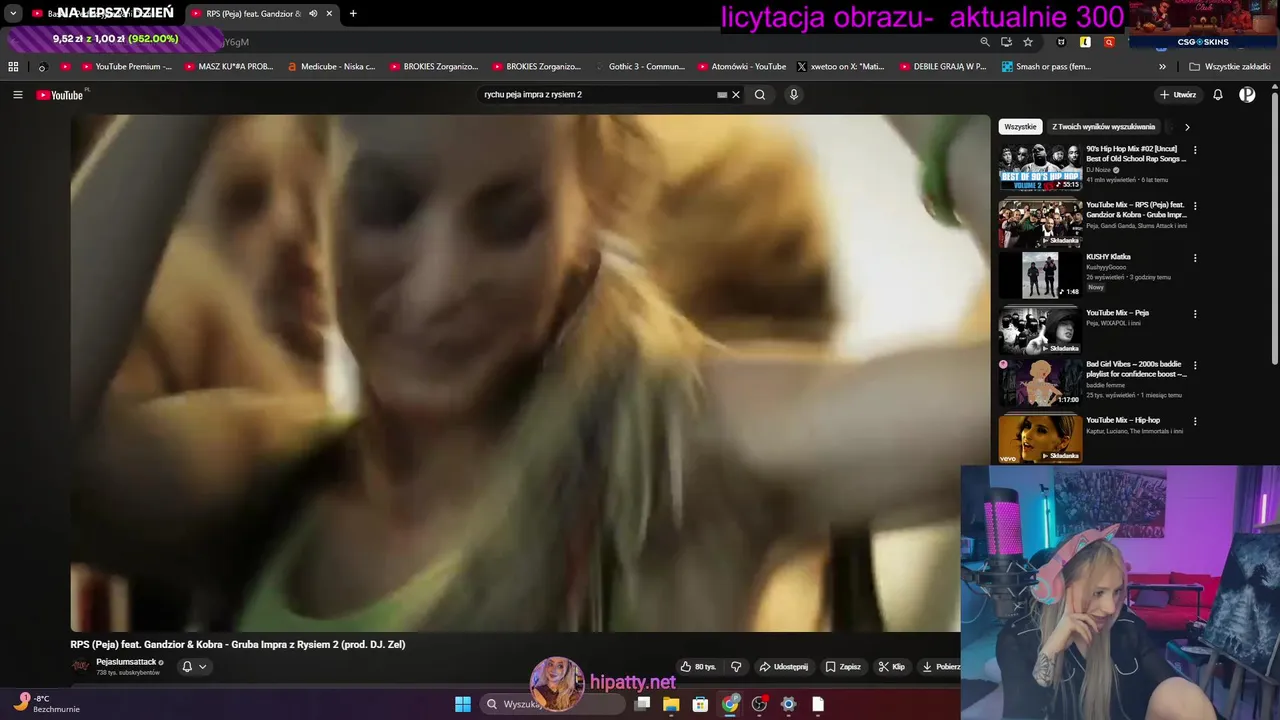
Task: Open the YouTube Mix RPS (Peja) thumbnail
Action: [x=1040, y=223]
